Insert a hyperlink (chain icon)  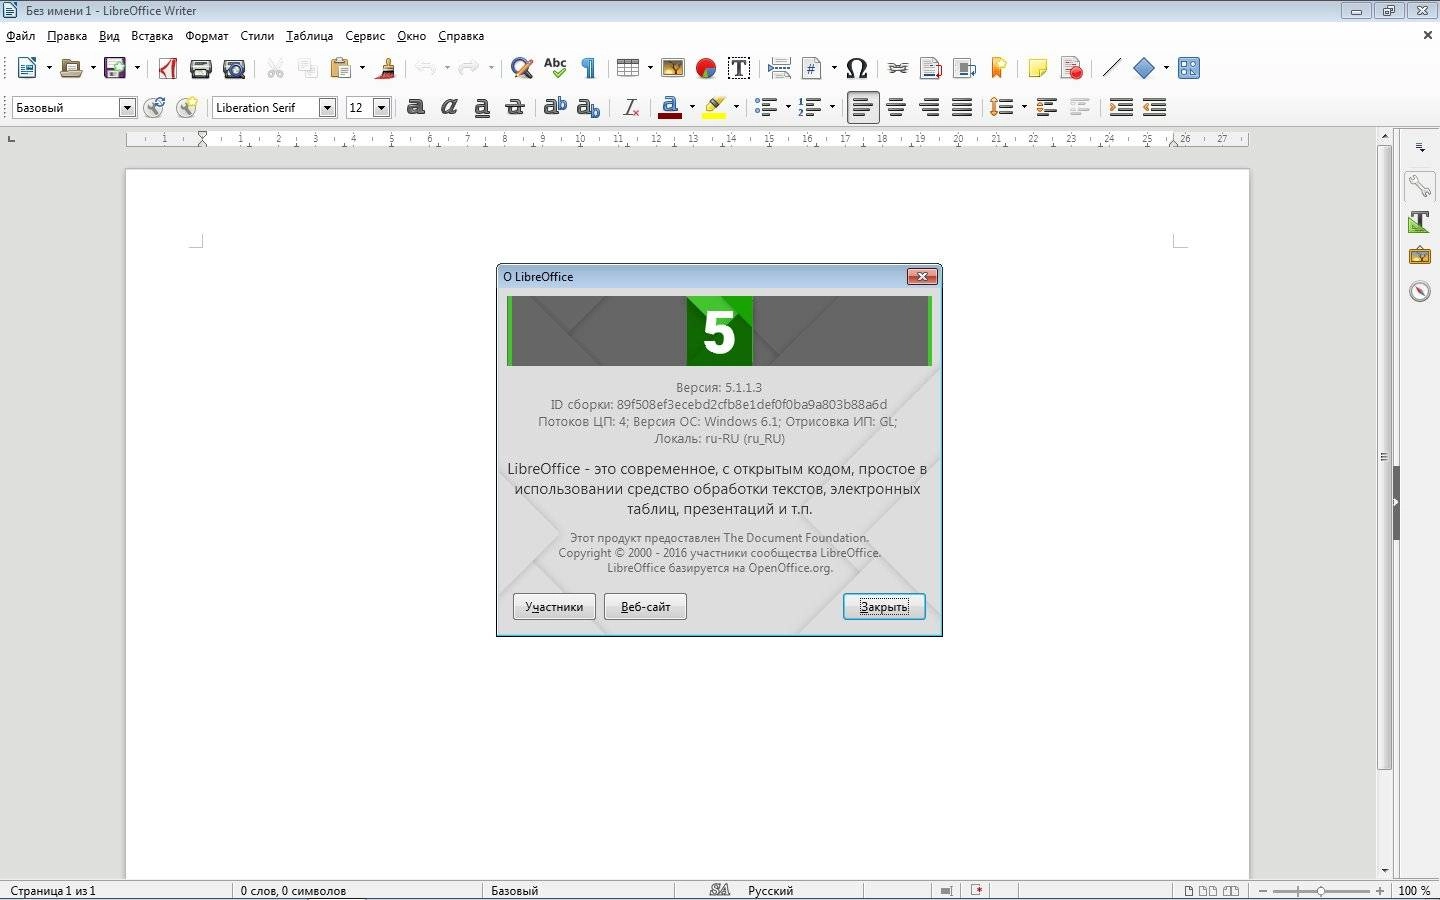898,68
